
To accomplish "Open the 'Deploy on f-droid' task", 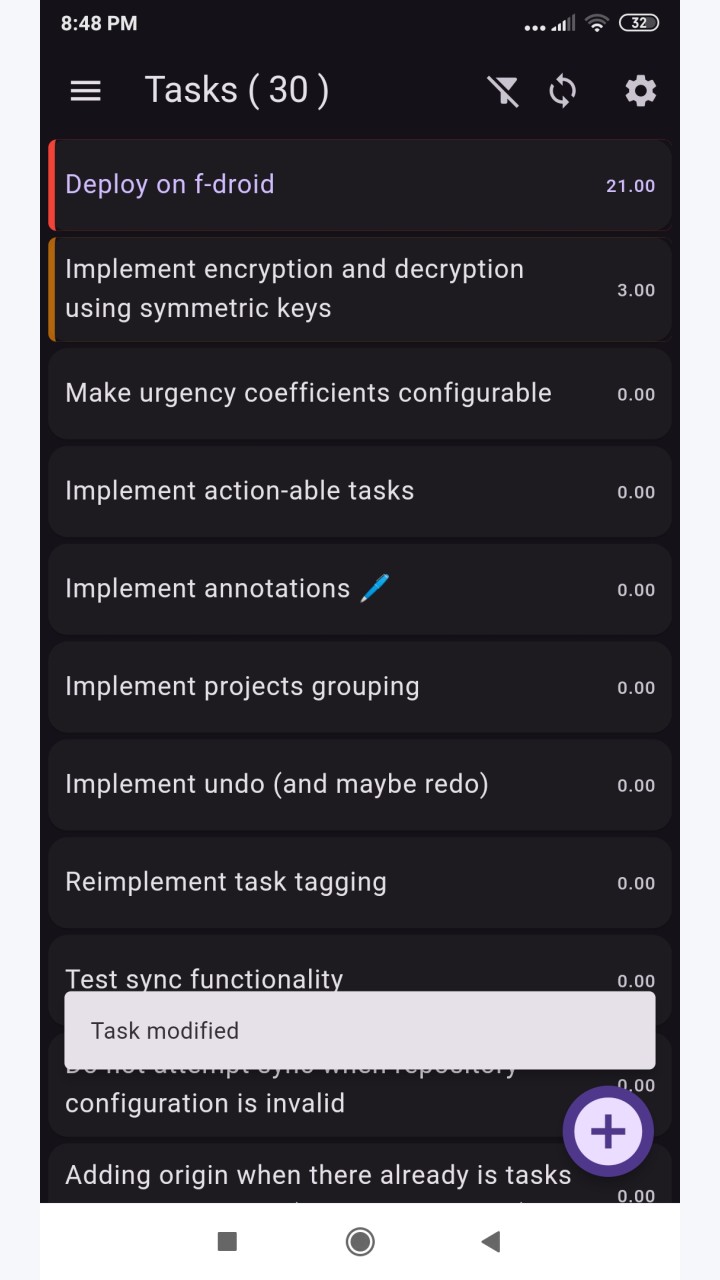I will coord(360,185).
